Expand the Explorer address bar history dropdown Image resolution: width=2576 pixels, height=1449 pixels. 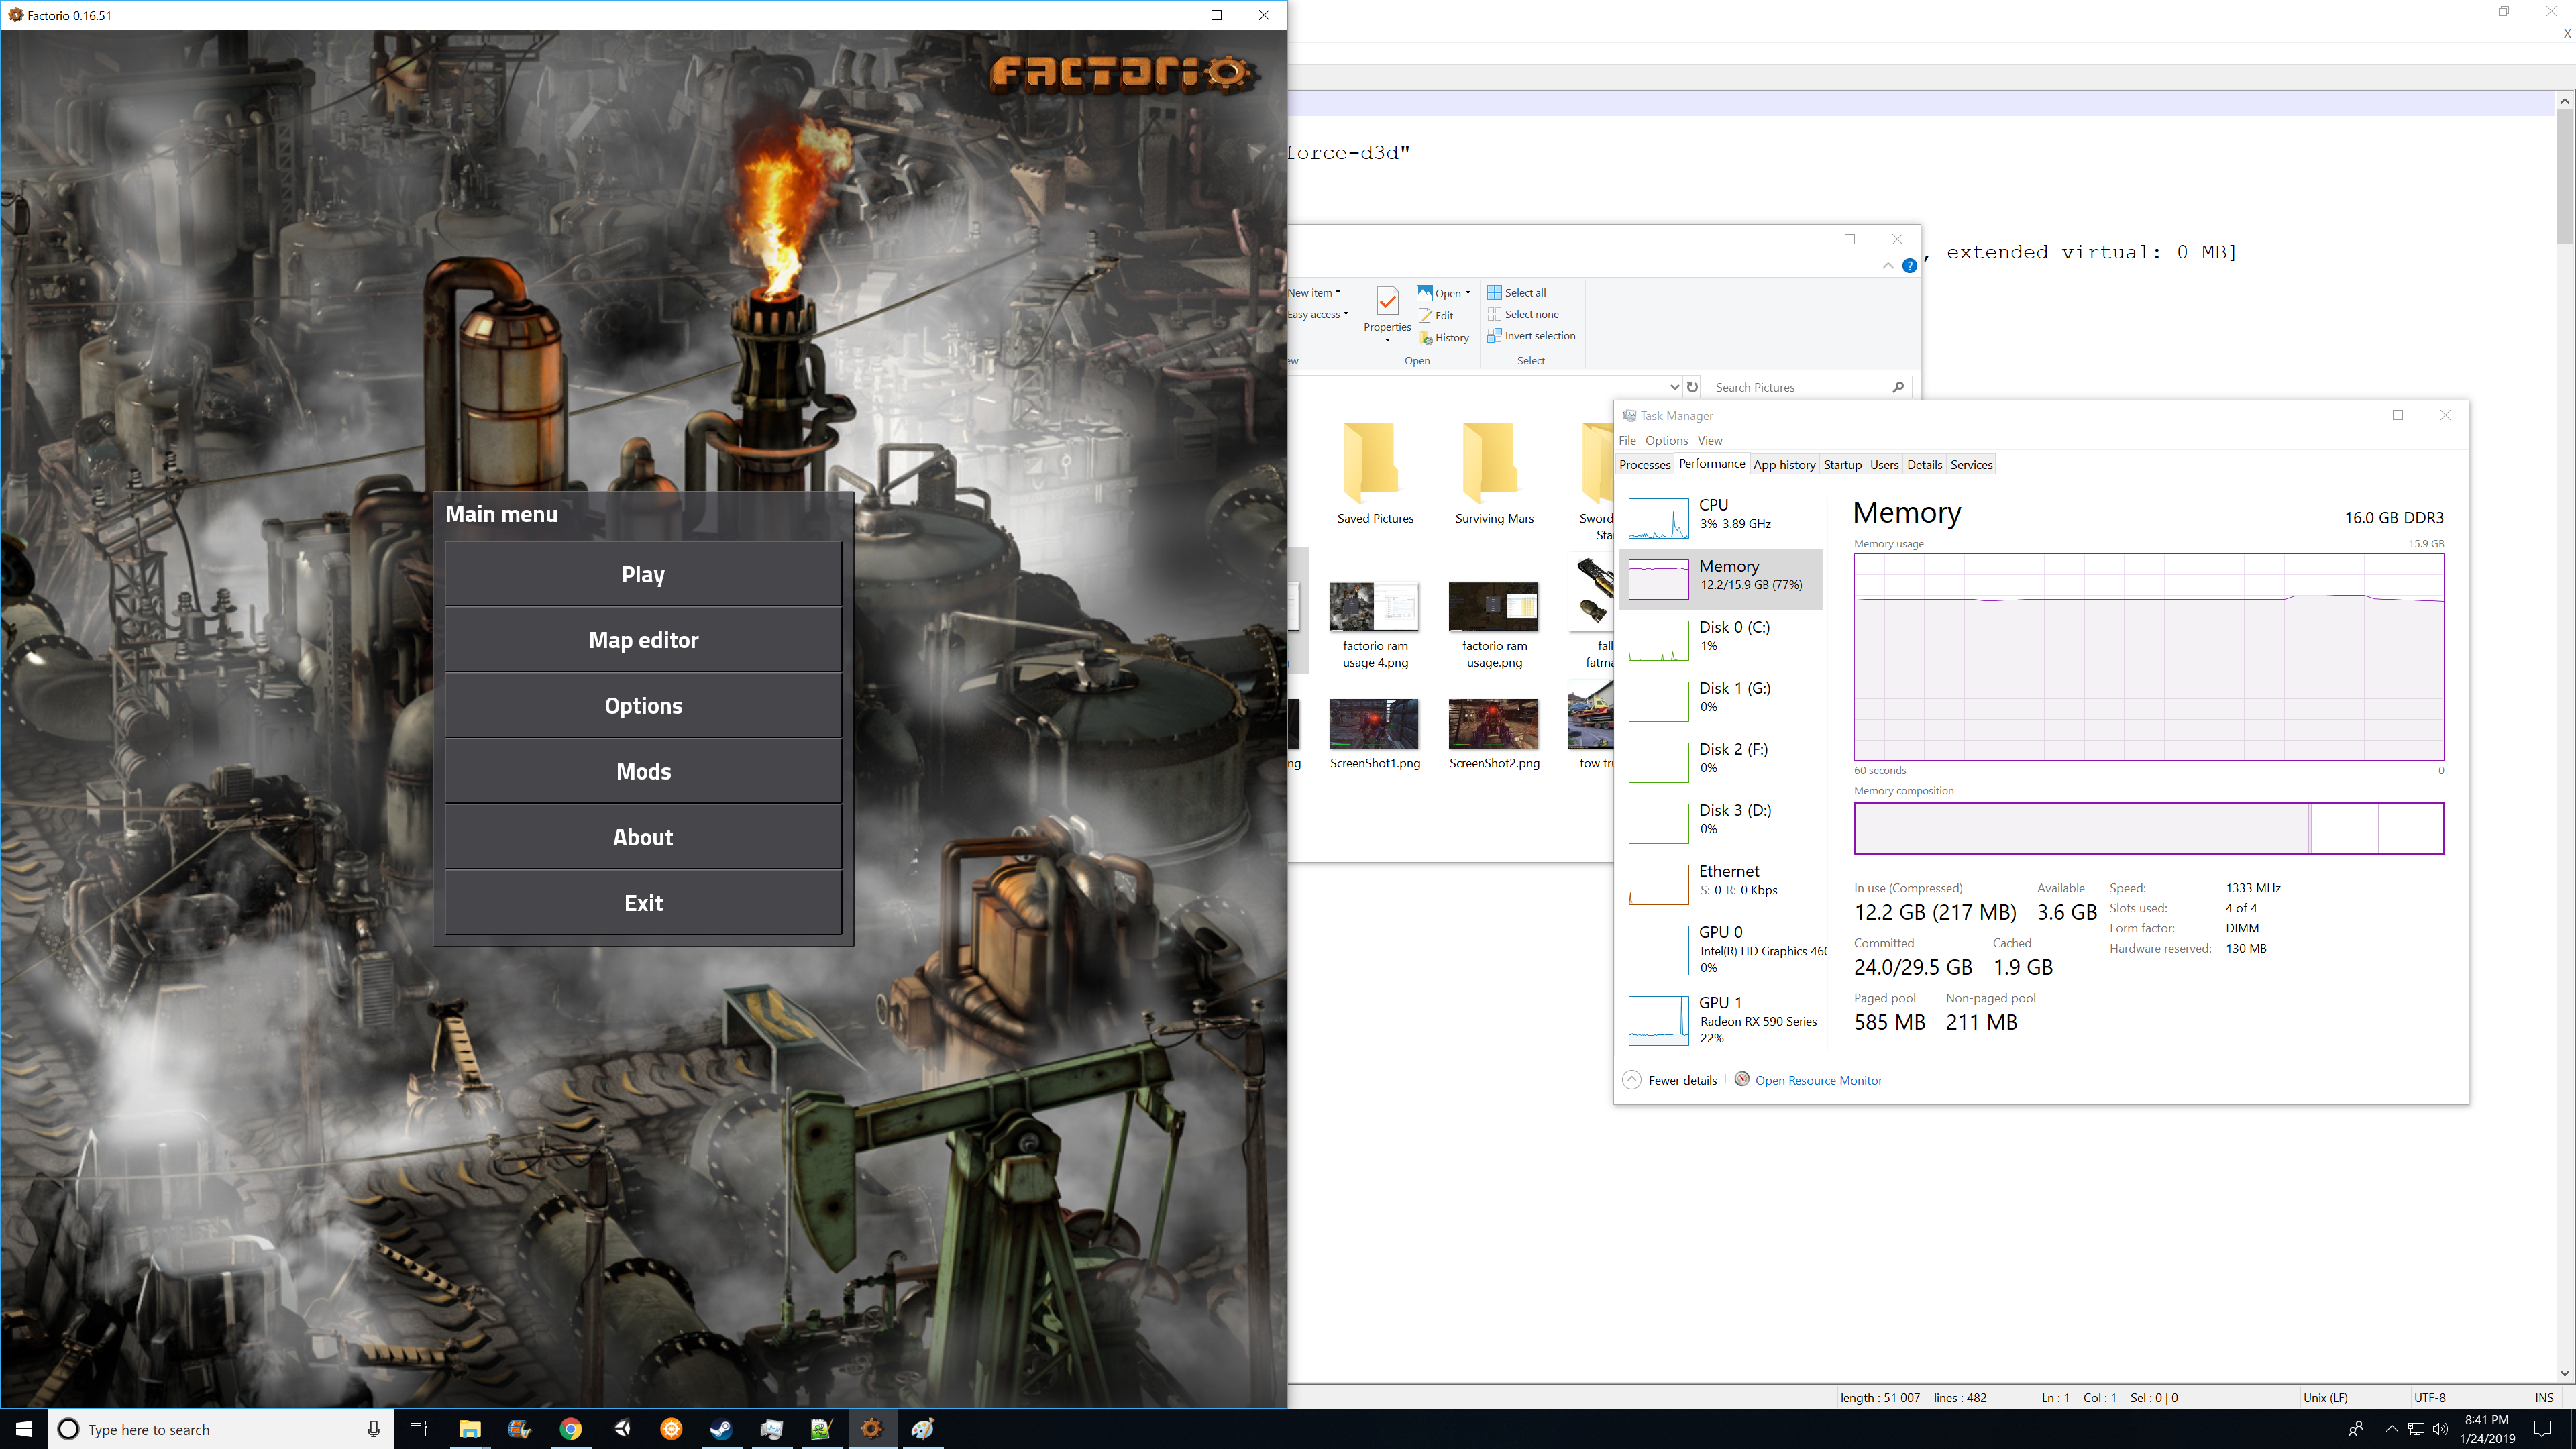tap(1674, 387)
